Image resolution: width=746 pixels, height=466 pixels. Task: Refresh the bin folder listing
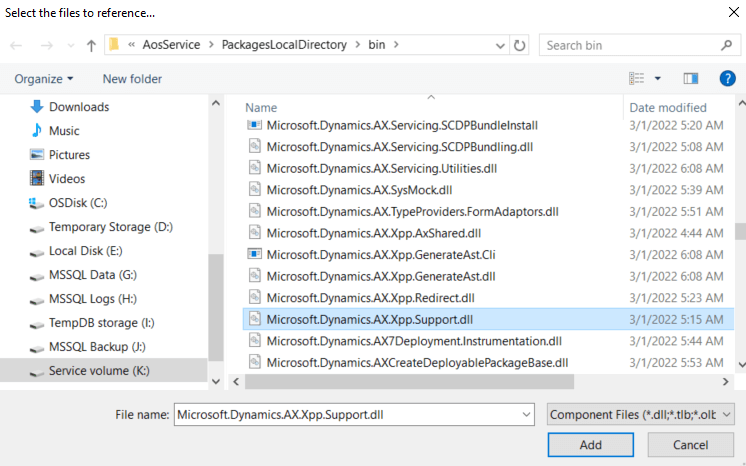[520, 45]
